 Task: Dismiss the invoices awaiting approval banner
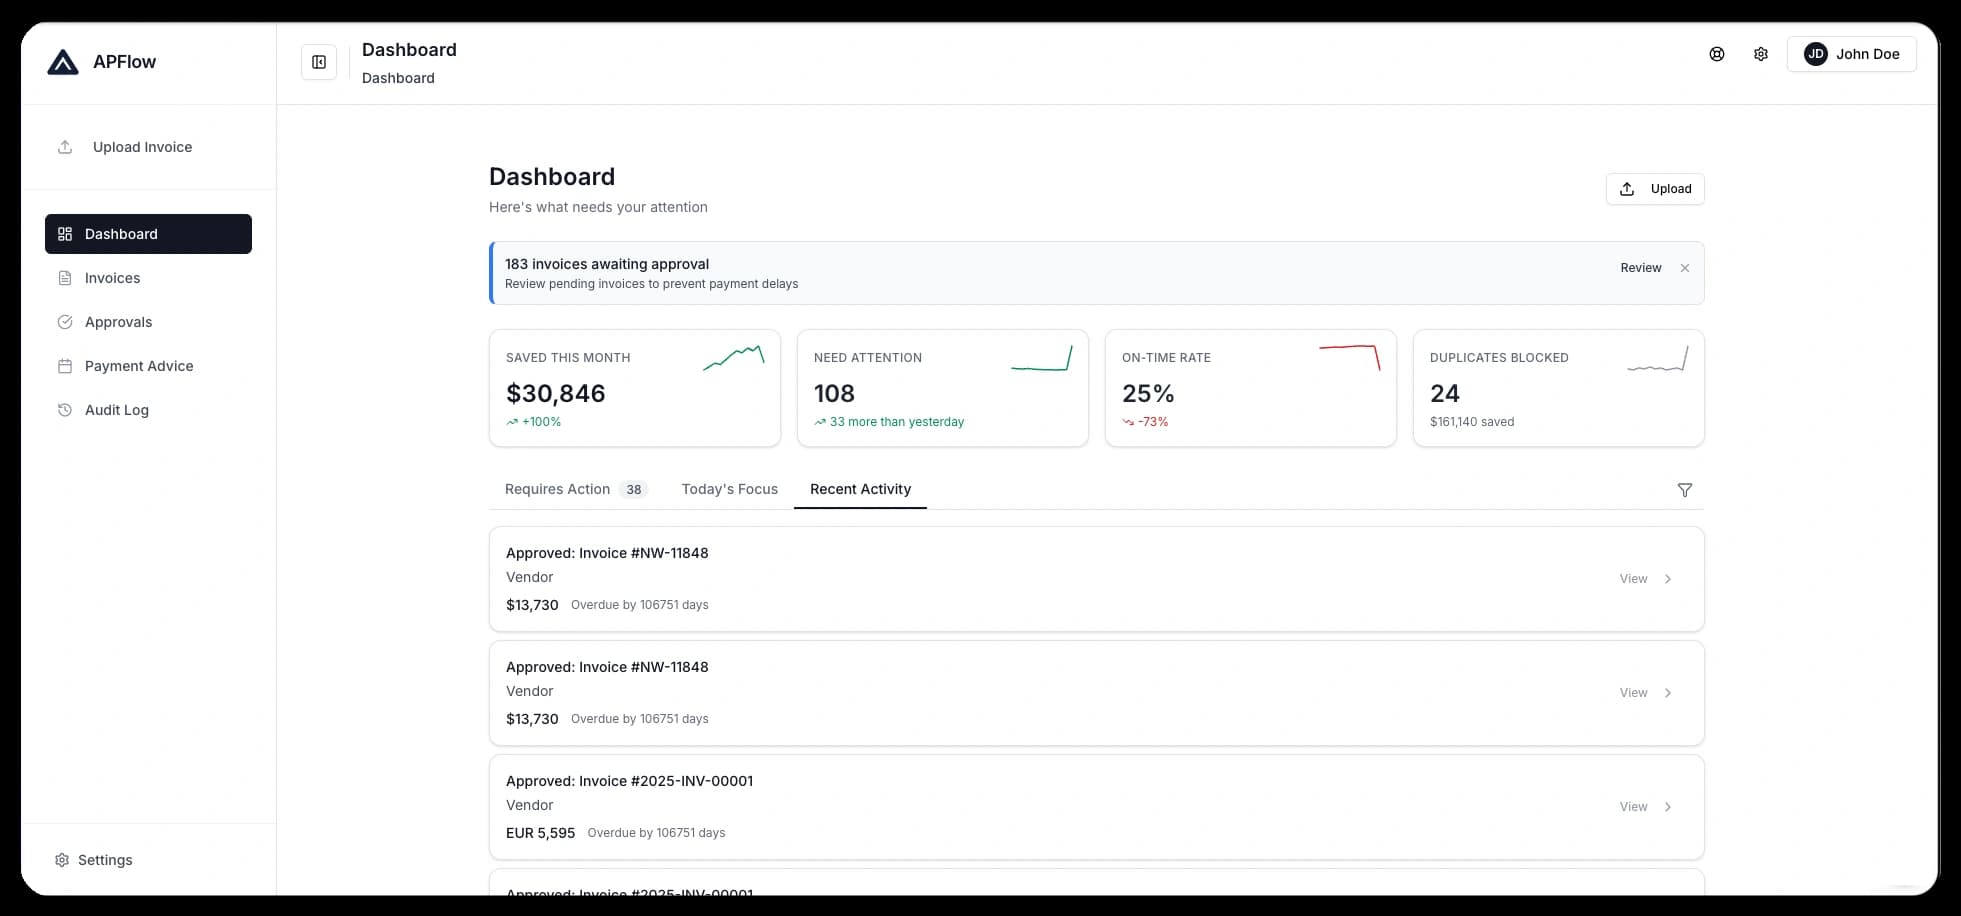[1685, 268]
